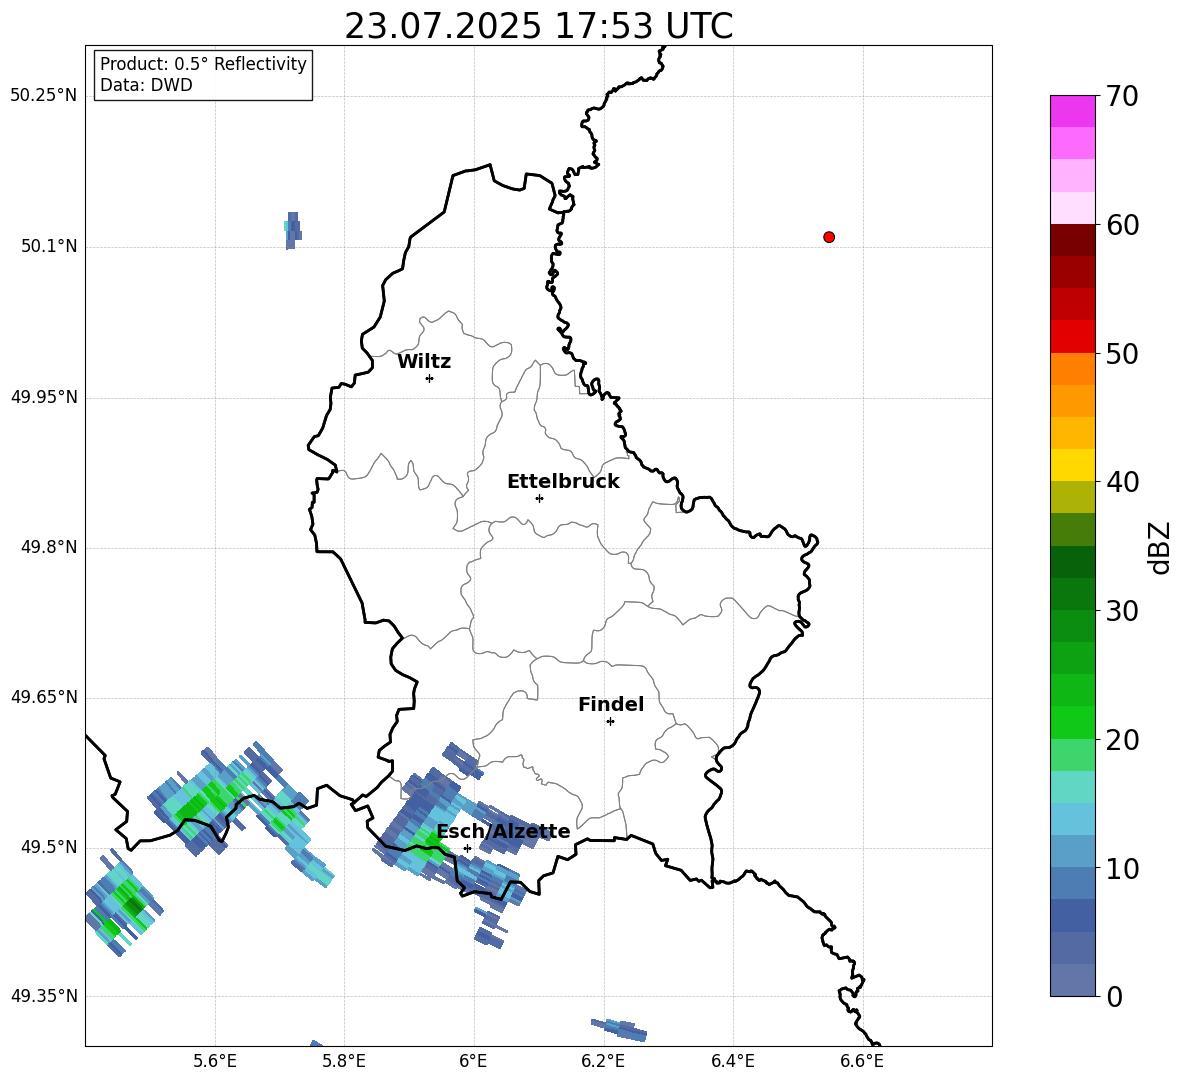Click the 40 tick label on colorbar
The width and height of the screenshot is (1184, 1081).
tap(1122, 482)
